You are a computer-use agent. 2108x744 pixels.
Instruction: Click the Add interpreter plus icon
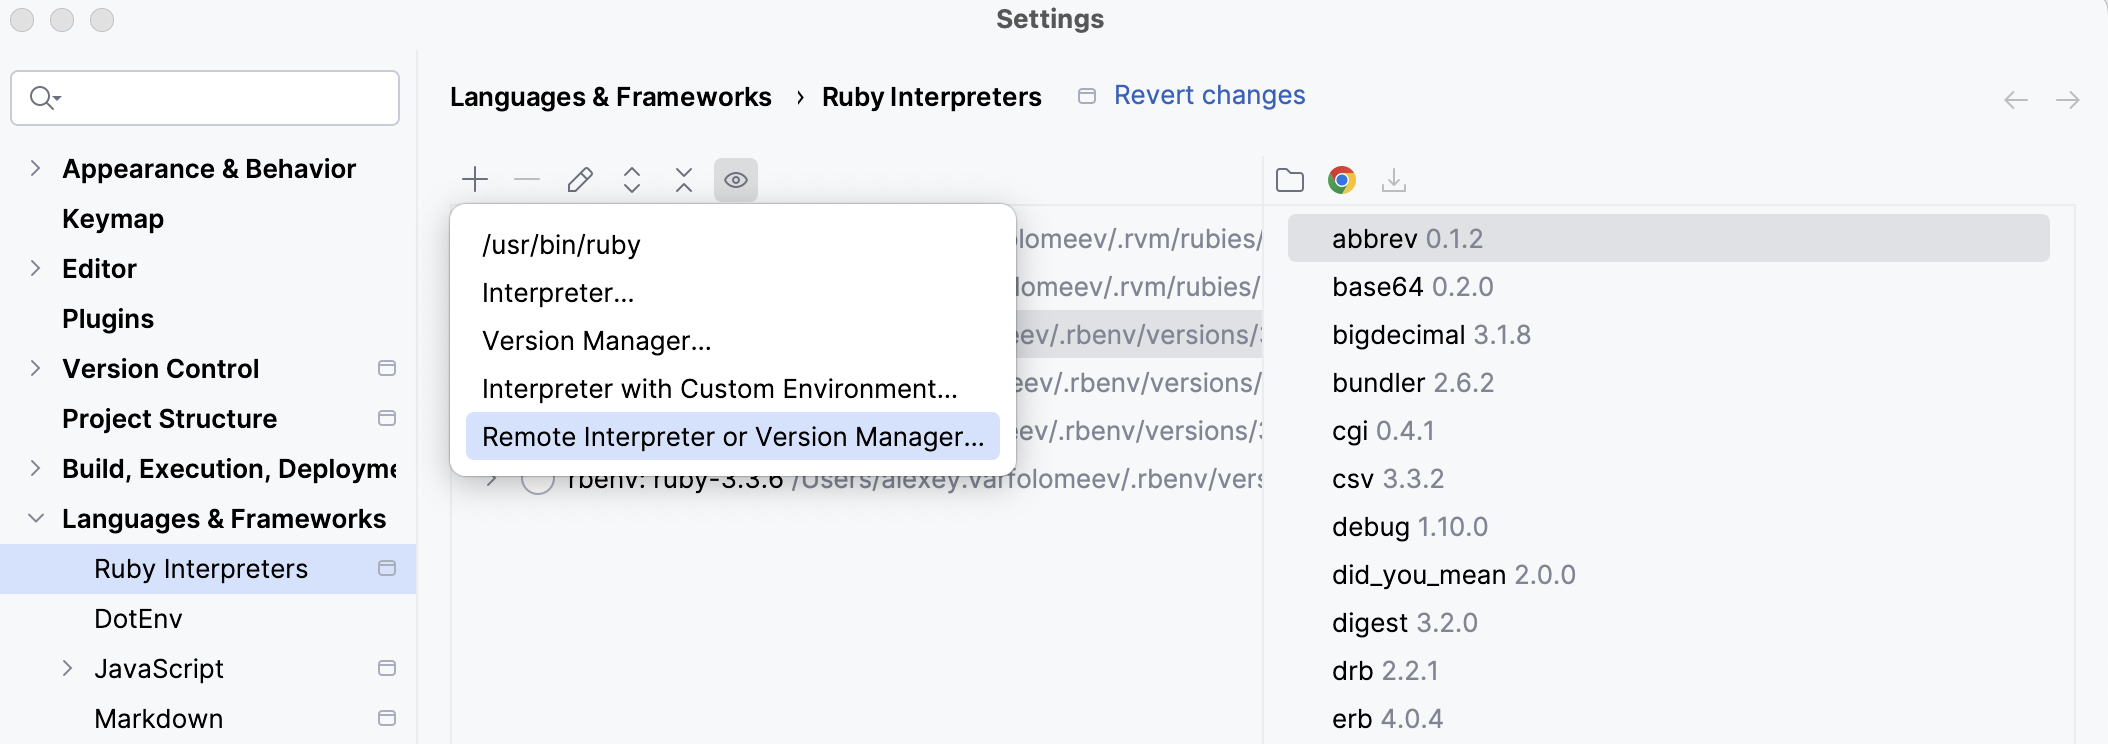(x=475, y=180)
